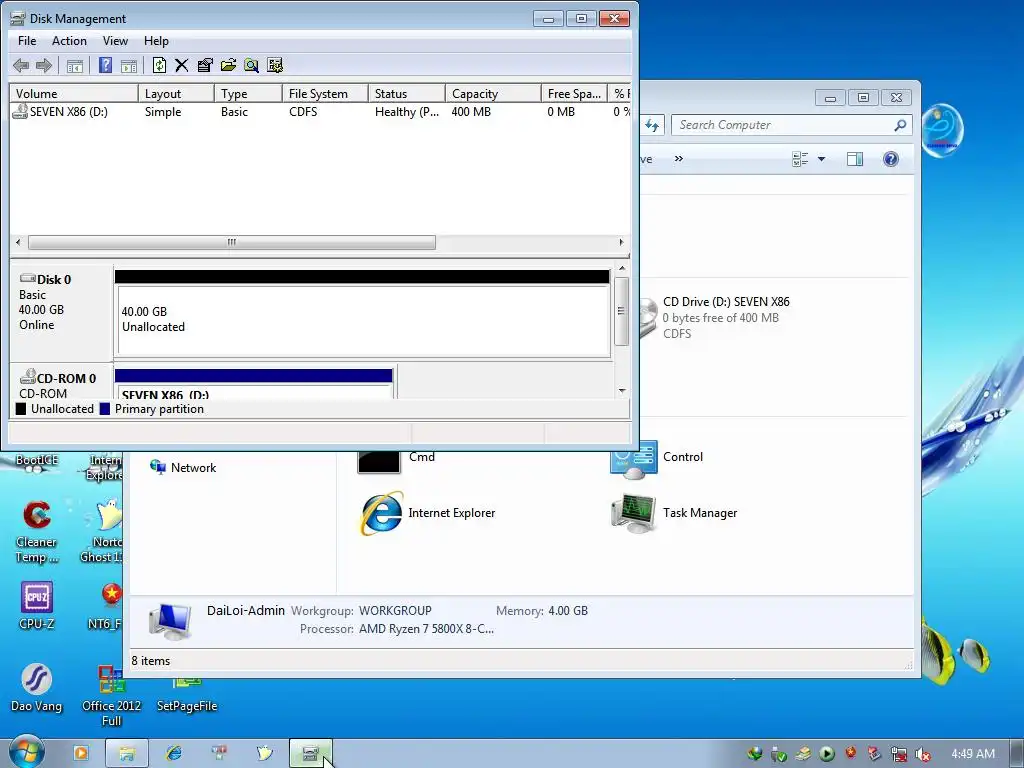1024x768 pixels.
Task: Open the File menu in Disk Management
Action: (27, 40)
